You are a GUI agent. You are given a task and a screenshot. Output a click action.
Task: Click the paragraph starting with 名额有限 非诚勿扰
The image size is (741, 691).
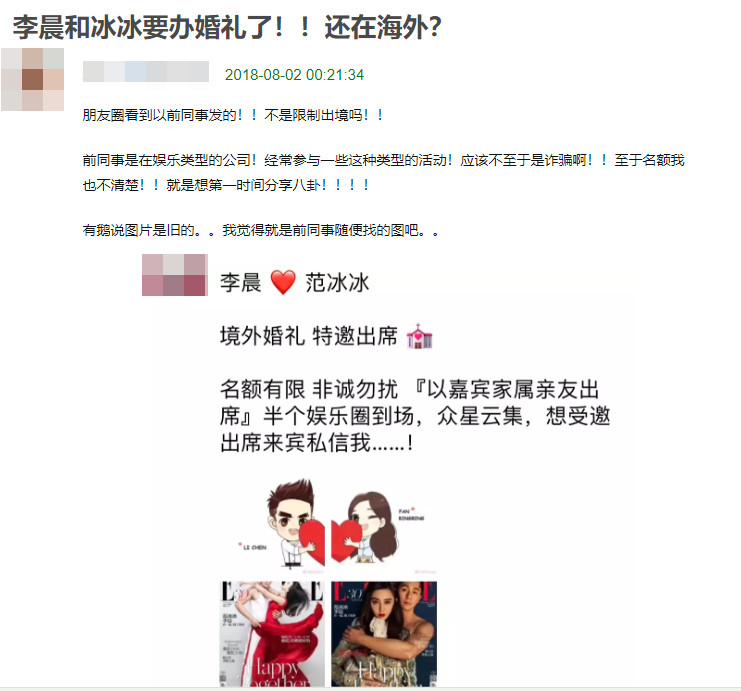pos(415,416)
